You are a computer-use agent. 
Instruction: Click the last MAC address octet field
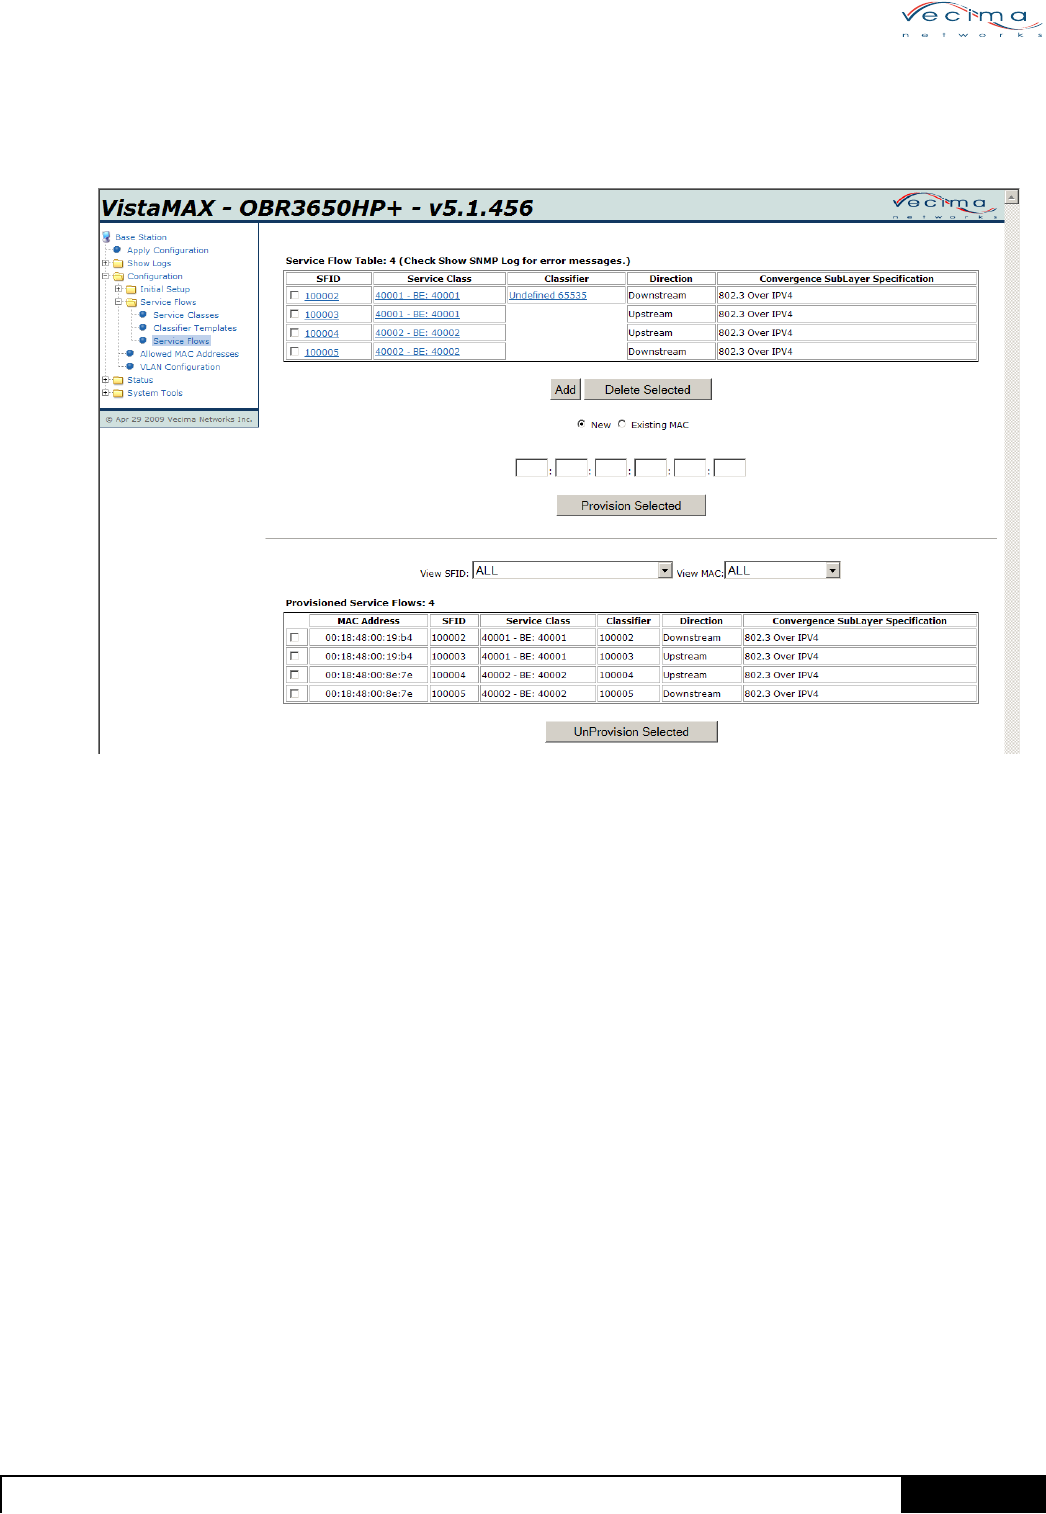pos(730,468)
